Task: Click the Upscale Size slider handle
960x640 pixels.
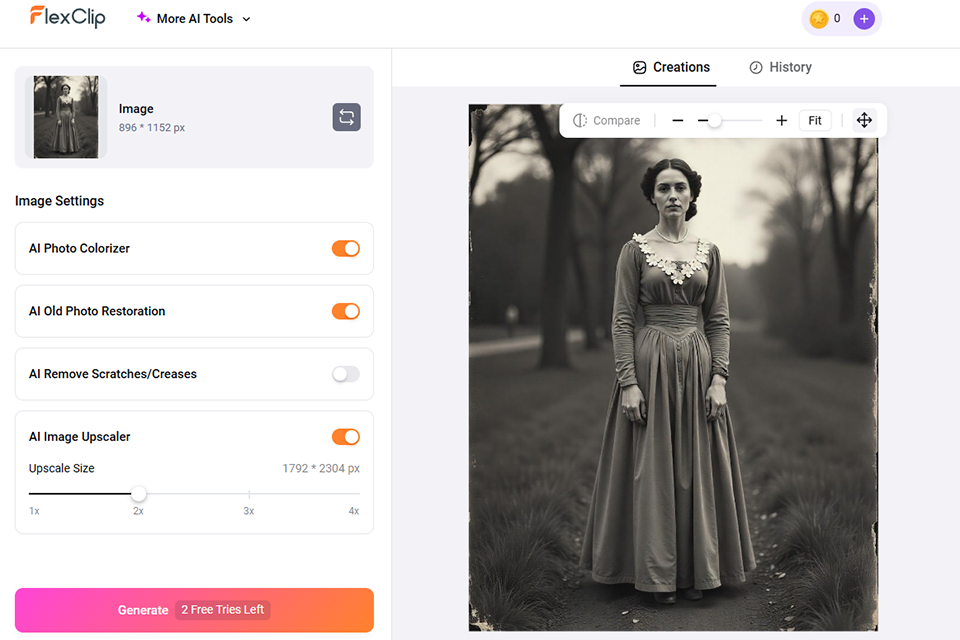Action: click(139, 493)
